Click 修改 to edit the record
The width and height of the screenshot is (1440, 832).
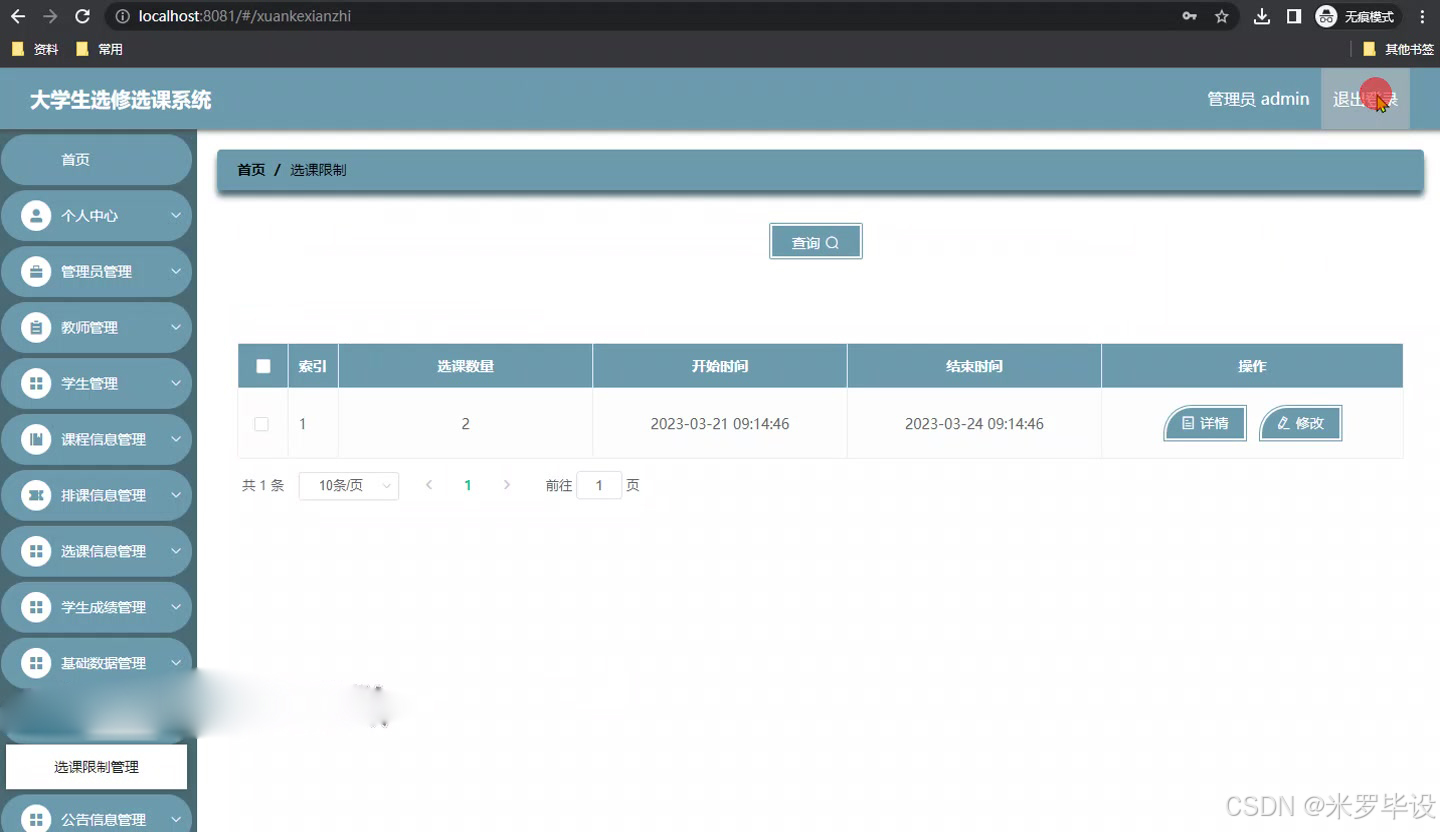[1300, 423]
